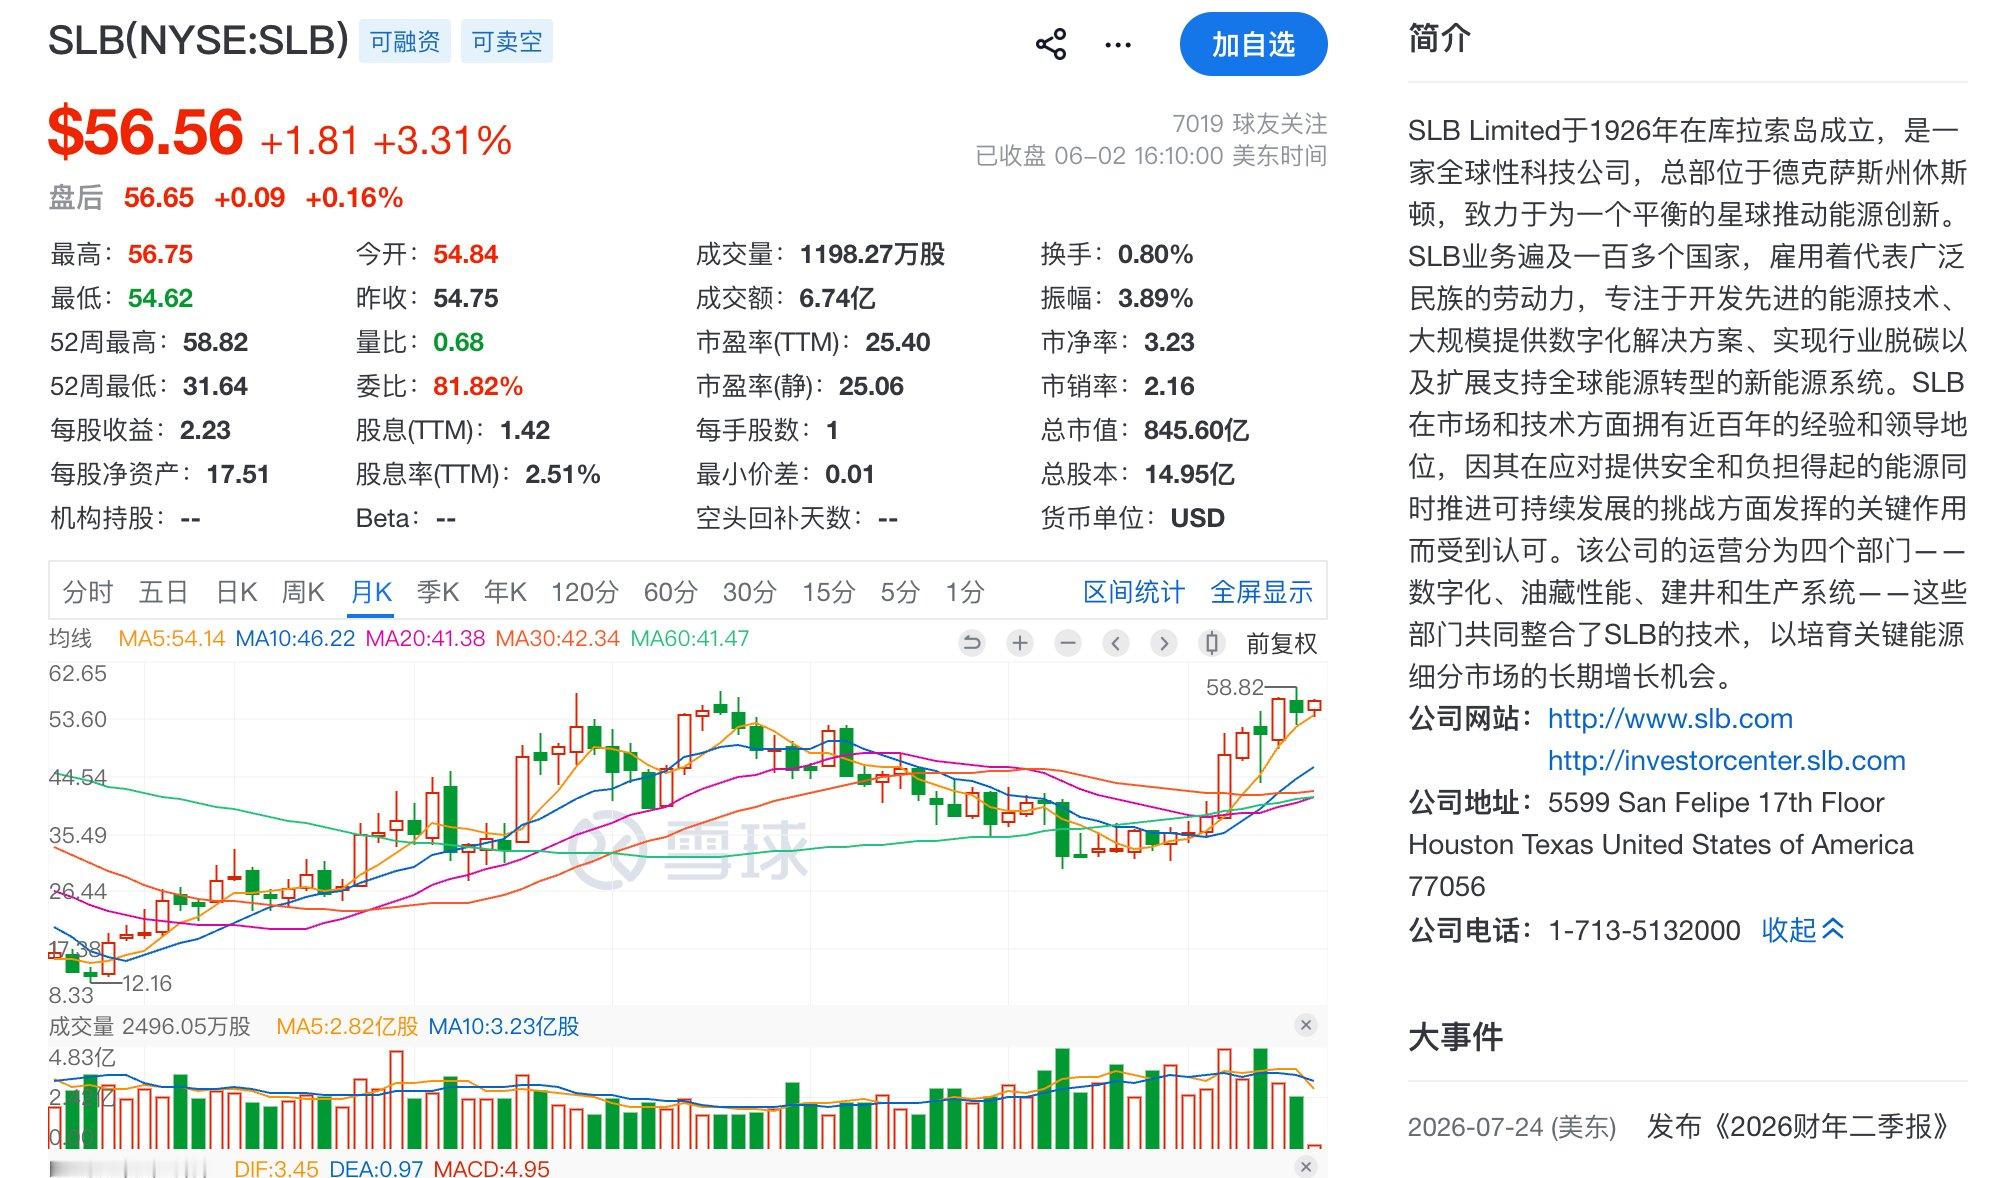Click the volume MA10:3.23亿股 label

tap(503, 1026)
